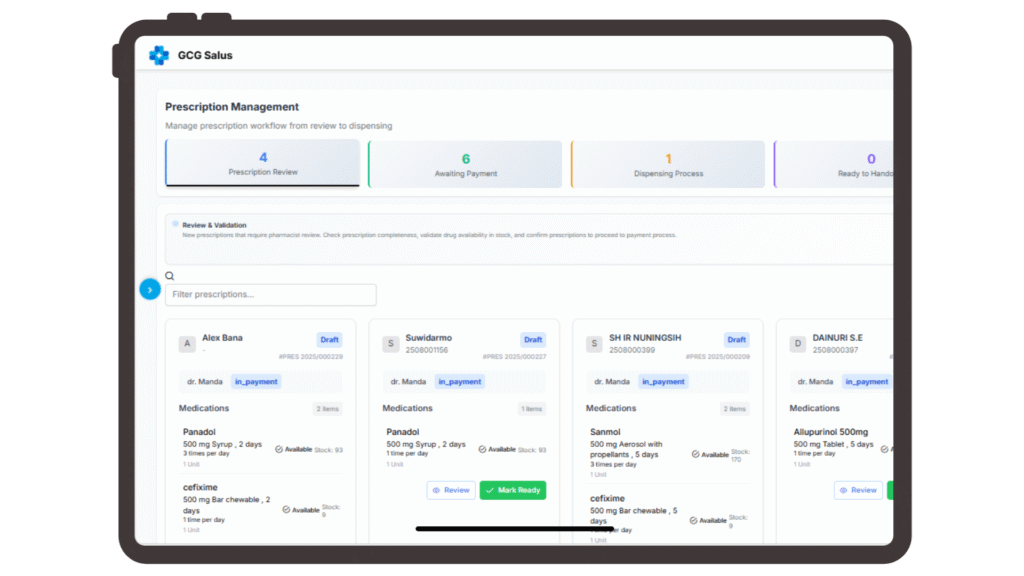Click the 'A' avatar for Alex Bana
This screenshot has height=576, width=1024.
tap(187, 344)
